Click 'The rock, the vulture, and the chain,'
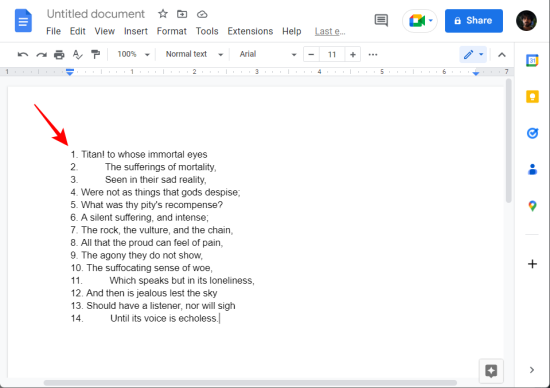 [157, 230]
